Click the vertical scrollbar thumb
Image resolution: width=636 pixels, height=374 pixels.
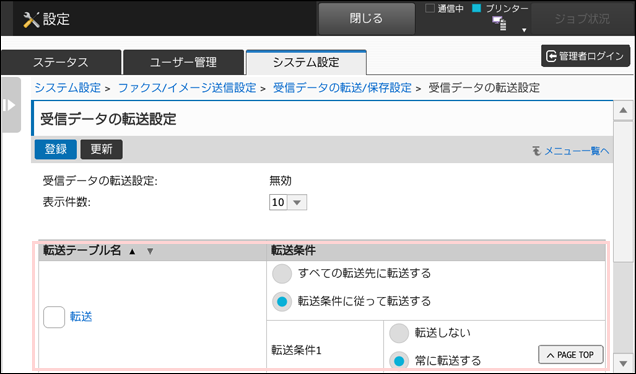coord(623,191)
